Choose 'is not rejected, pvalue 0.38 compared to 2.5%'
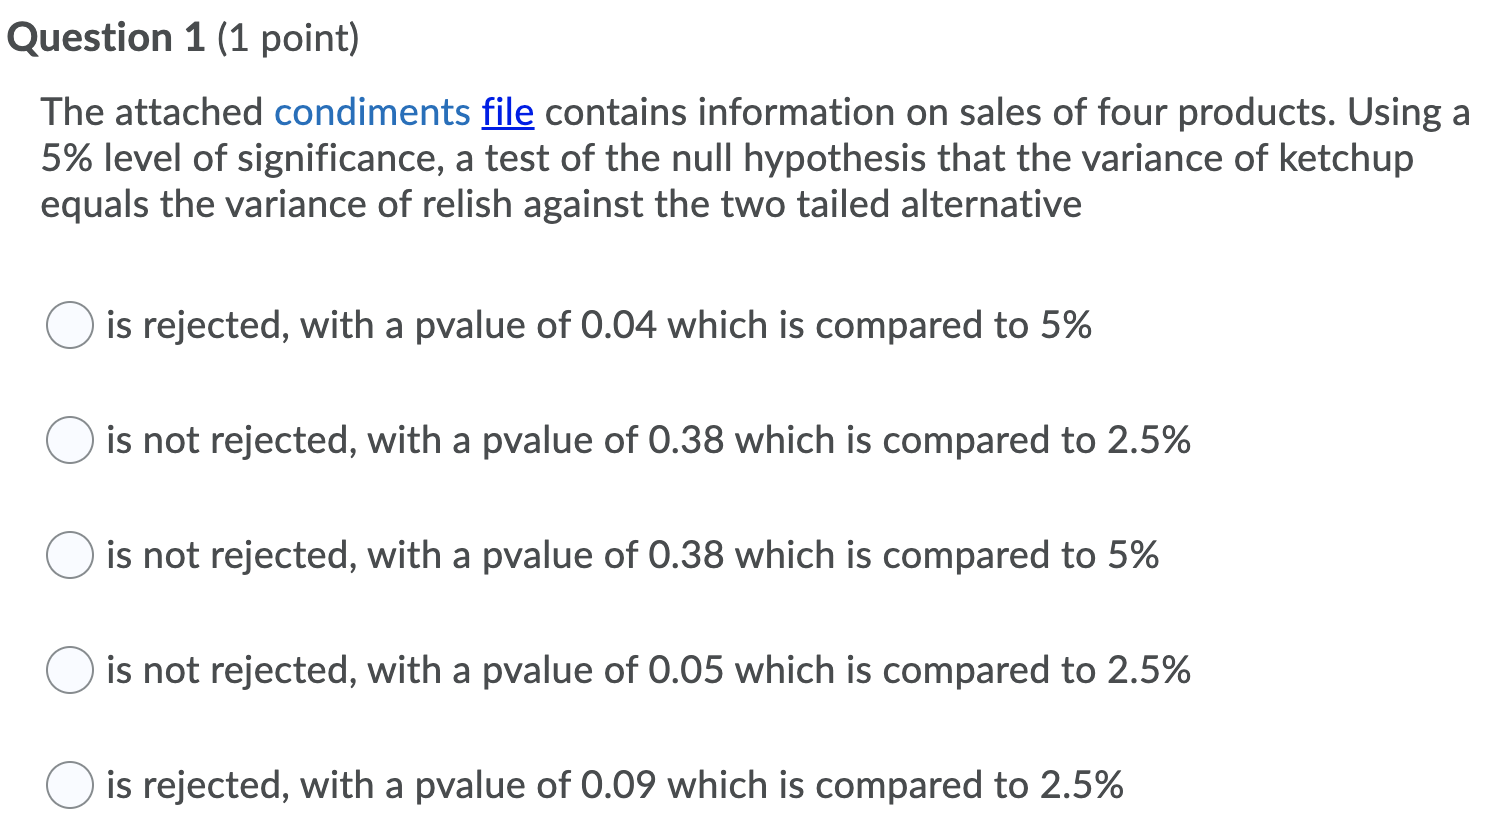 point(68,439)
